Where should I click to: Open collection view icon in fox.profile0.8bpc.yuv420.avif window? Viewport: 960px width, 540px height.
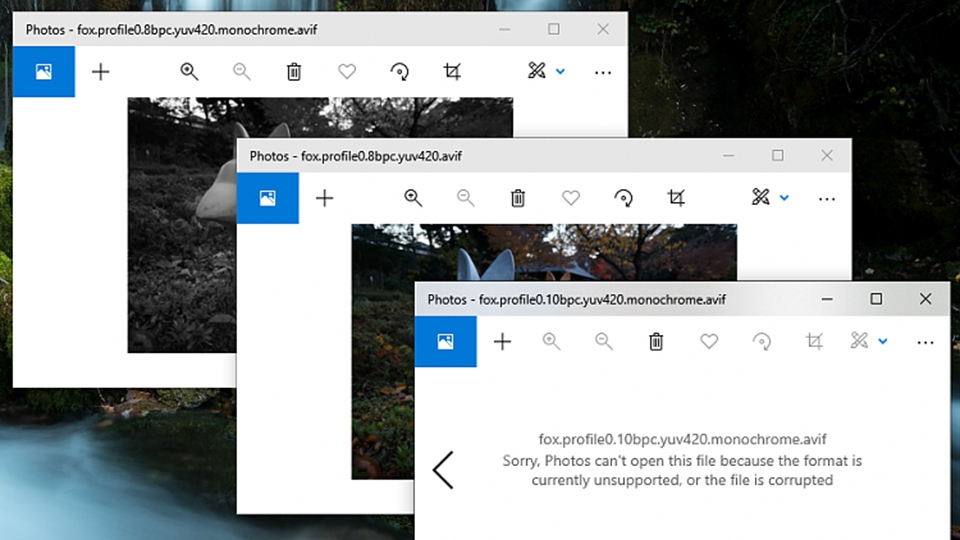pos(268,198)
